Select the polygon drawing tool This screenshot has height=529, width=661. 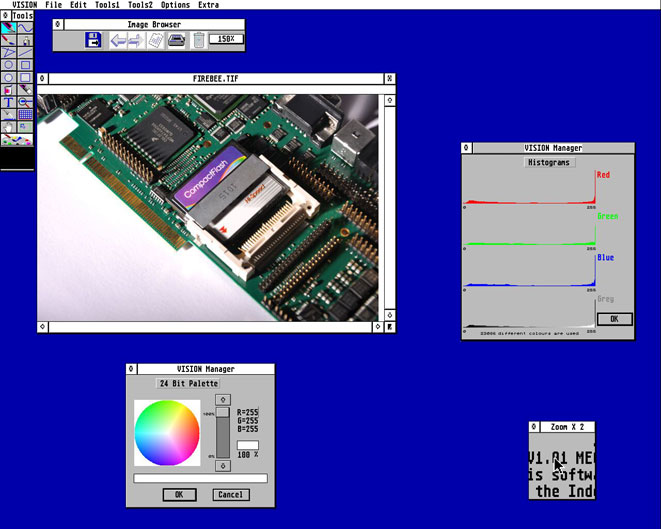8,53
